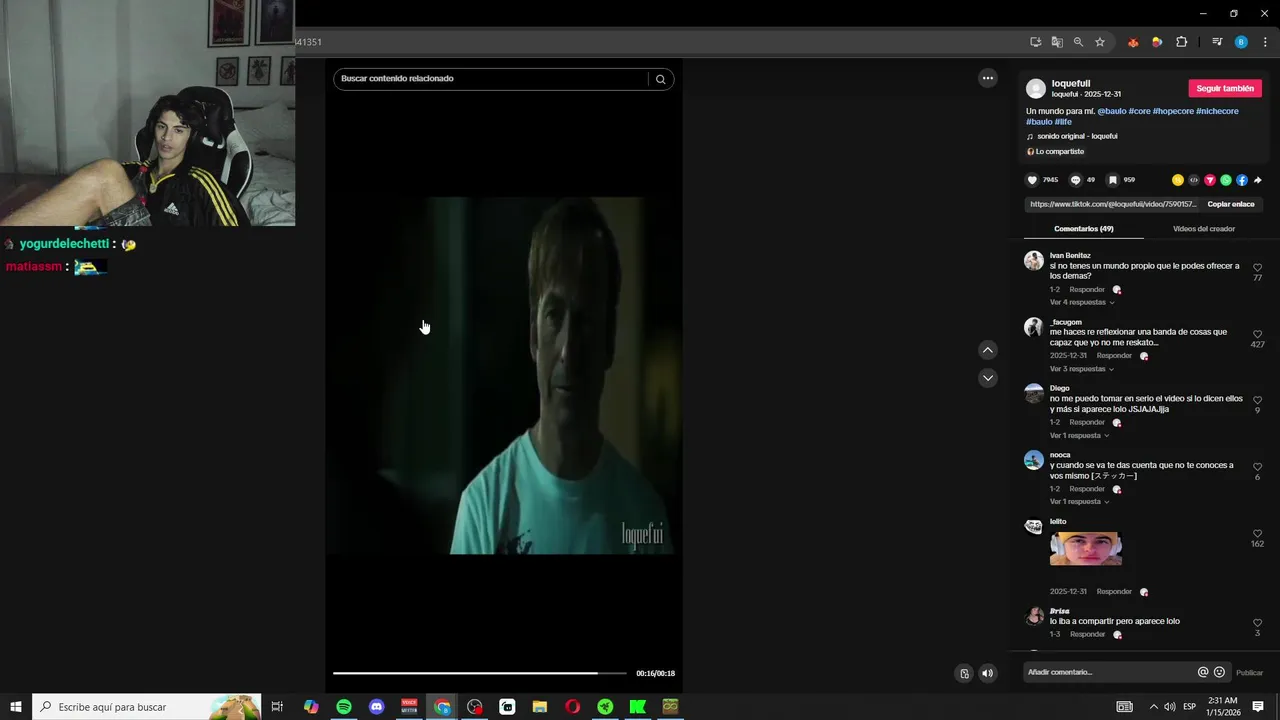Expand Ver 1 respuesta under Diego's comment
1280x720 pixels.
coord(1079,435)
